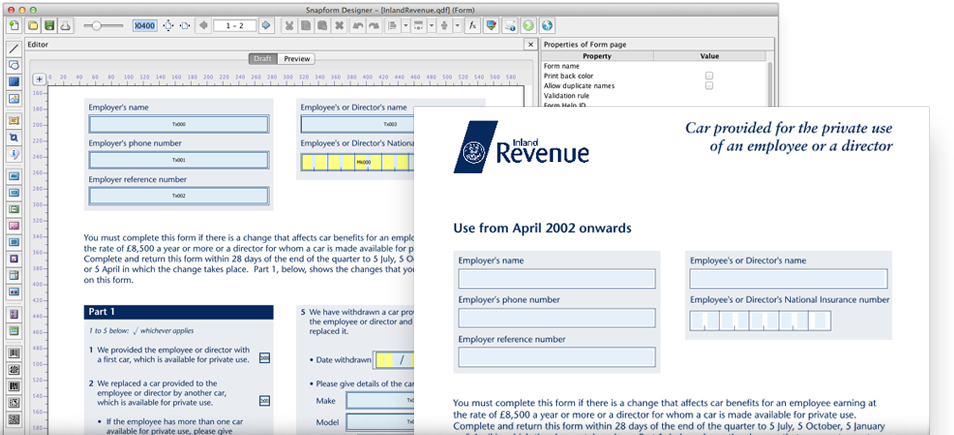Select the Tx001 phone number field
Image resolution: width=954 pixels, height=435 pixels.
[x=178, y=160]
